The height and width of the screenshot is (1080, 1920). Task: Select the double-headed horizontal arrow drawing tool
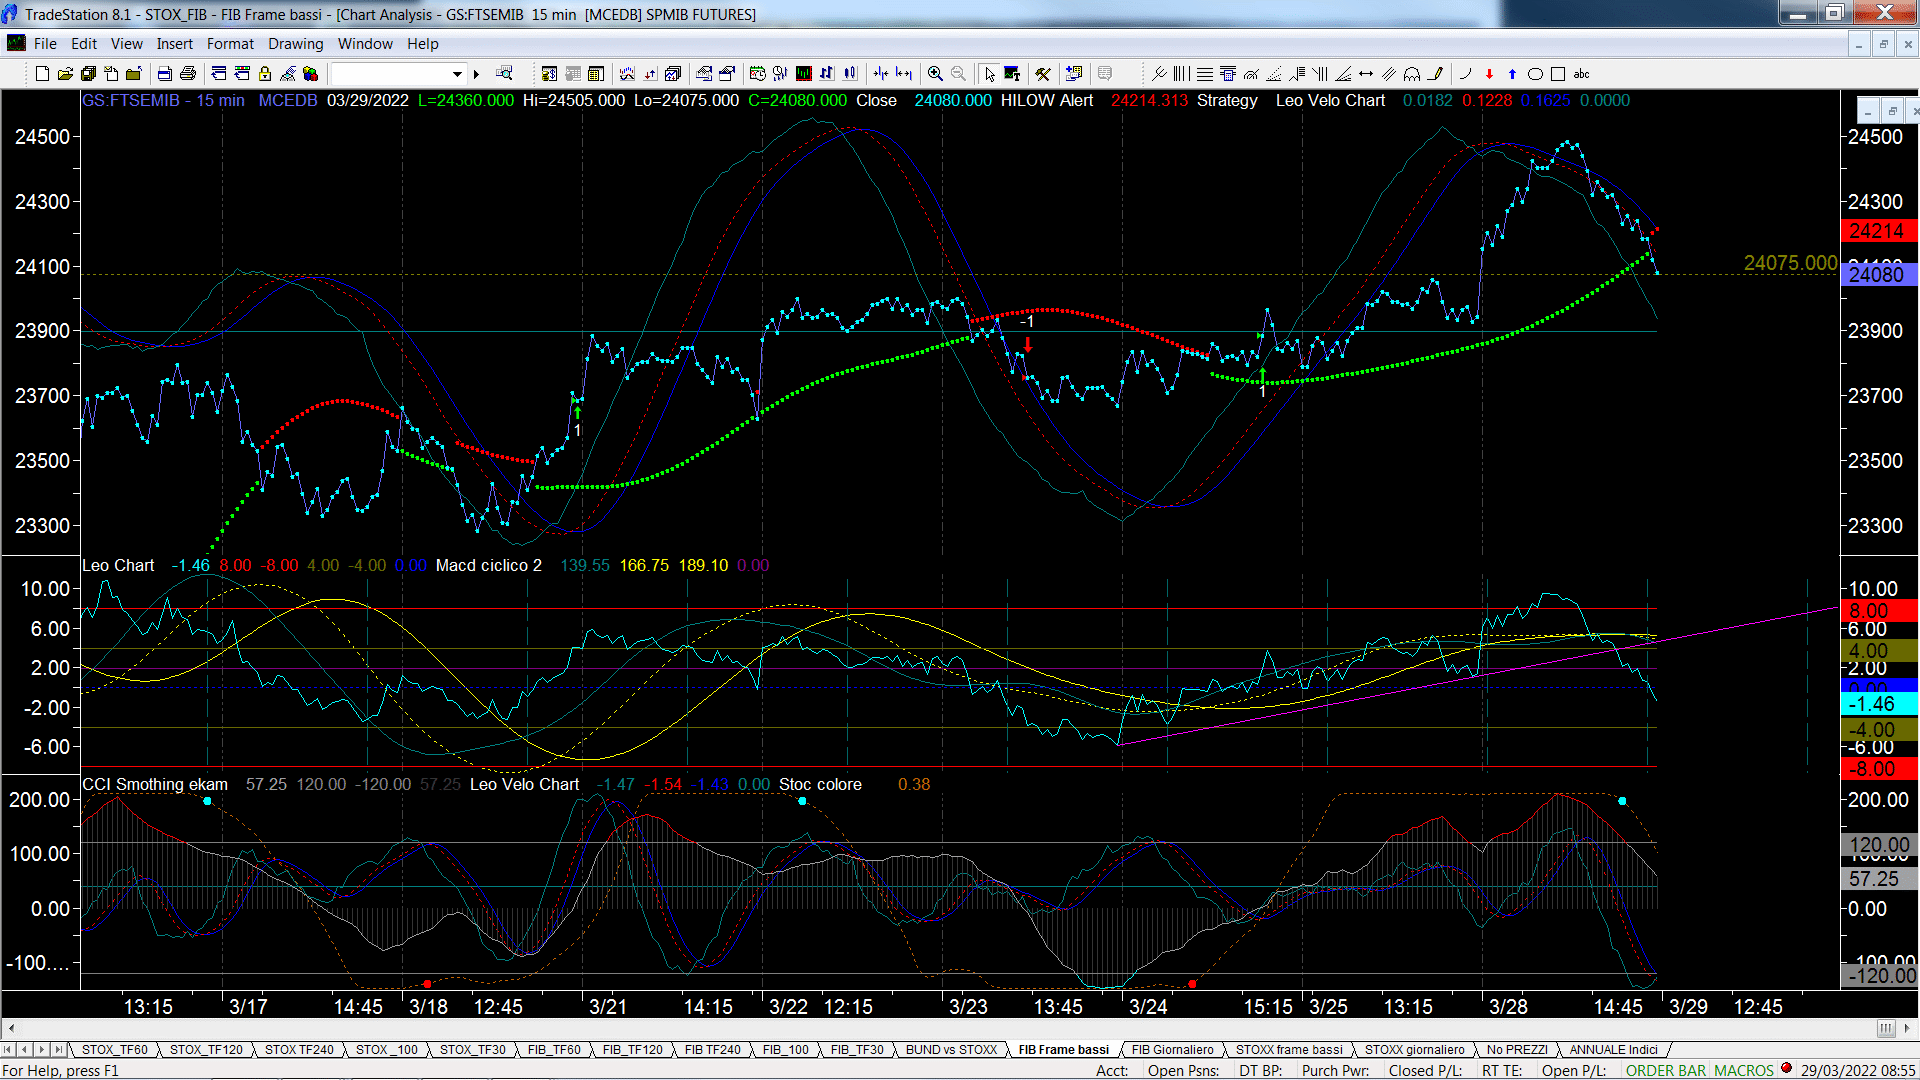point(1366,74)
